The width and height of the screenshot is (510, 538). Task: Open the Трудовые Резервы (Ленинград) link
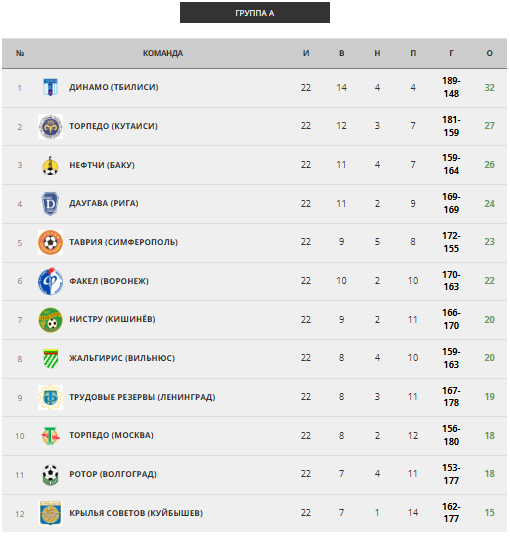pyautogui.click(x=142, y=397)
